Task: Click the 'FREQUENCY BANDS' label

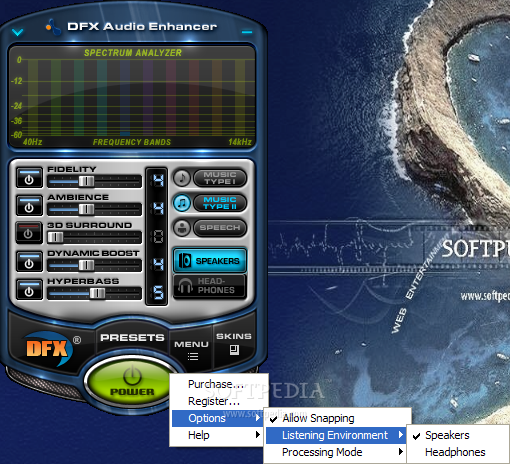Action: pyautogui.click(x=132, y=142)
